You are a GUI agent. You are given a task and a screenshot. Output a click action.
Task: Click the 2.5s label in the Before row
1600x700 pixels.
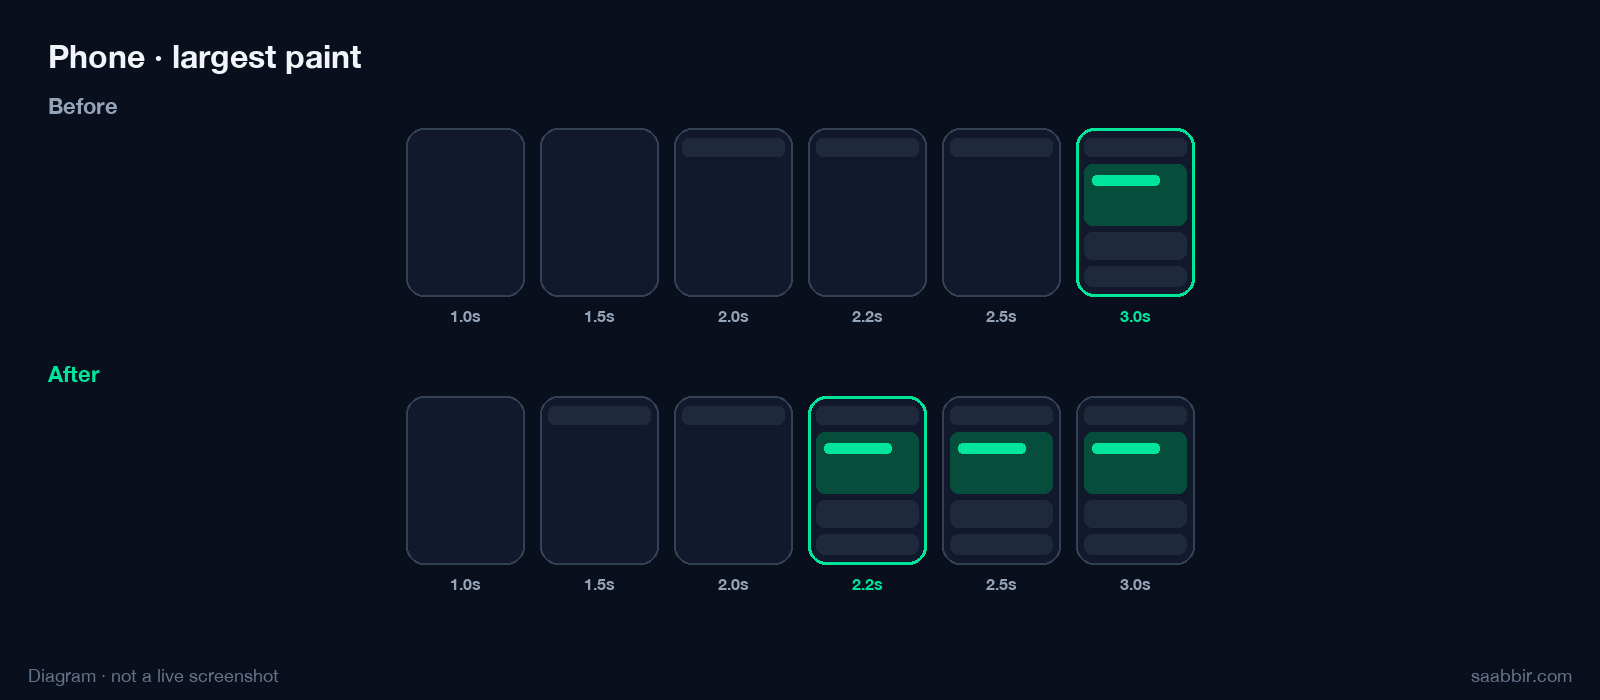[x=1001, y=317]
